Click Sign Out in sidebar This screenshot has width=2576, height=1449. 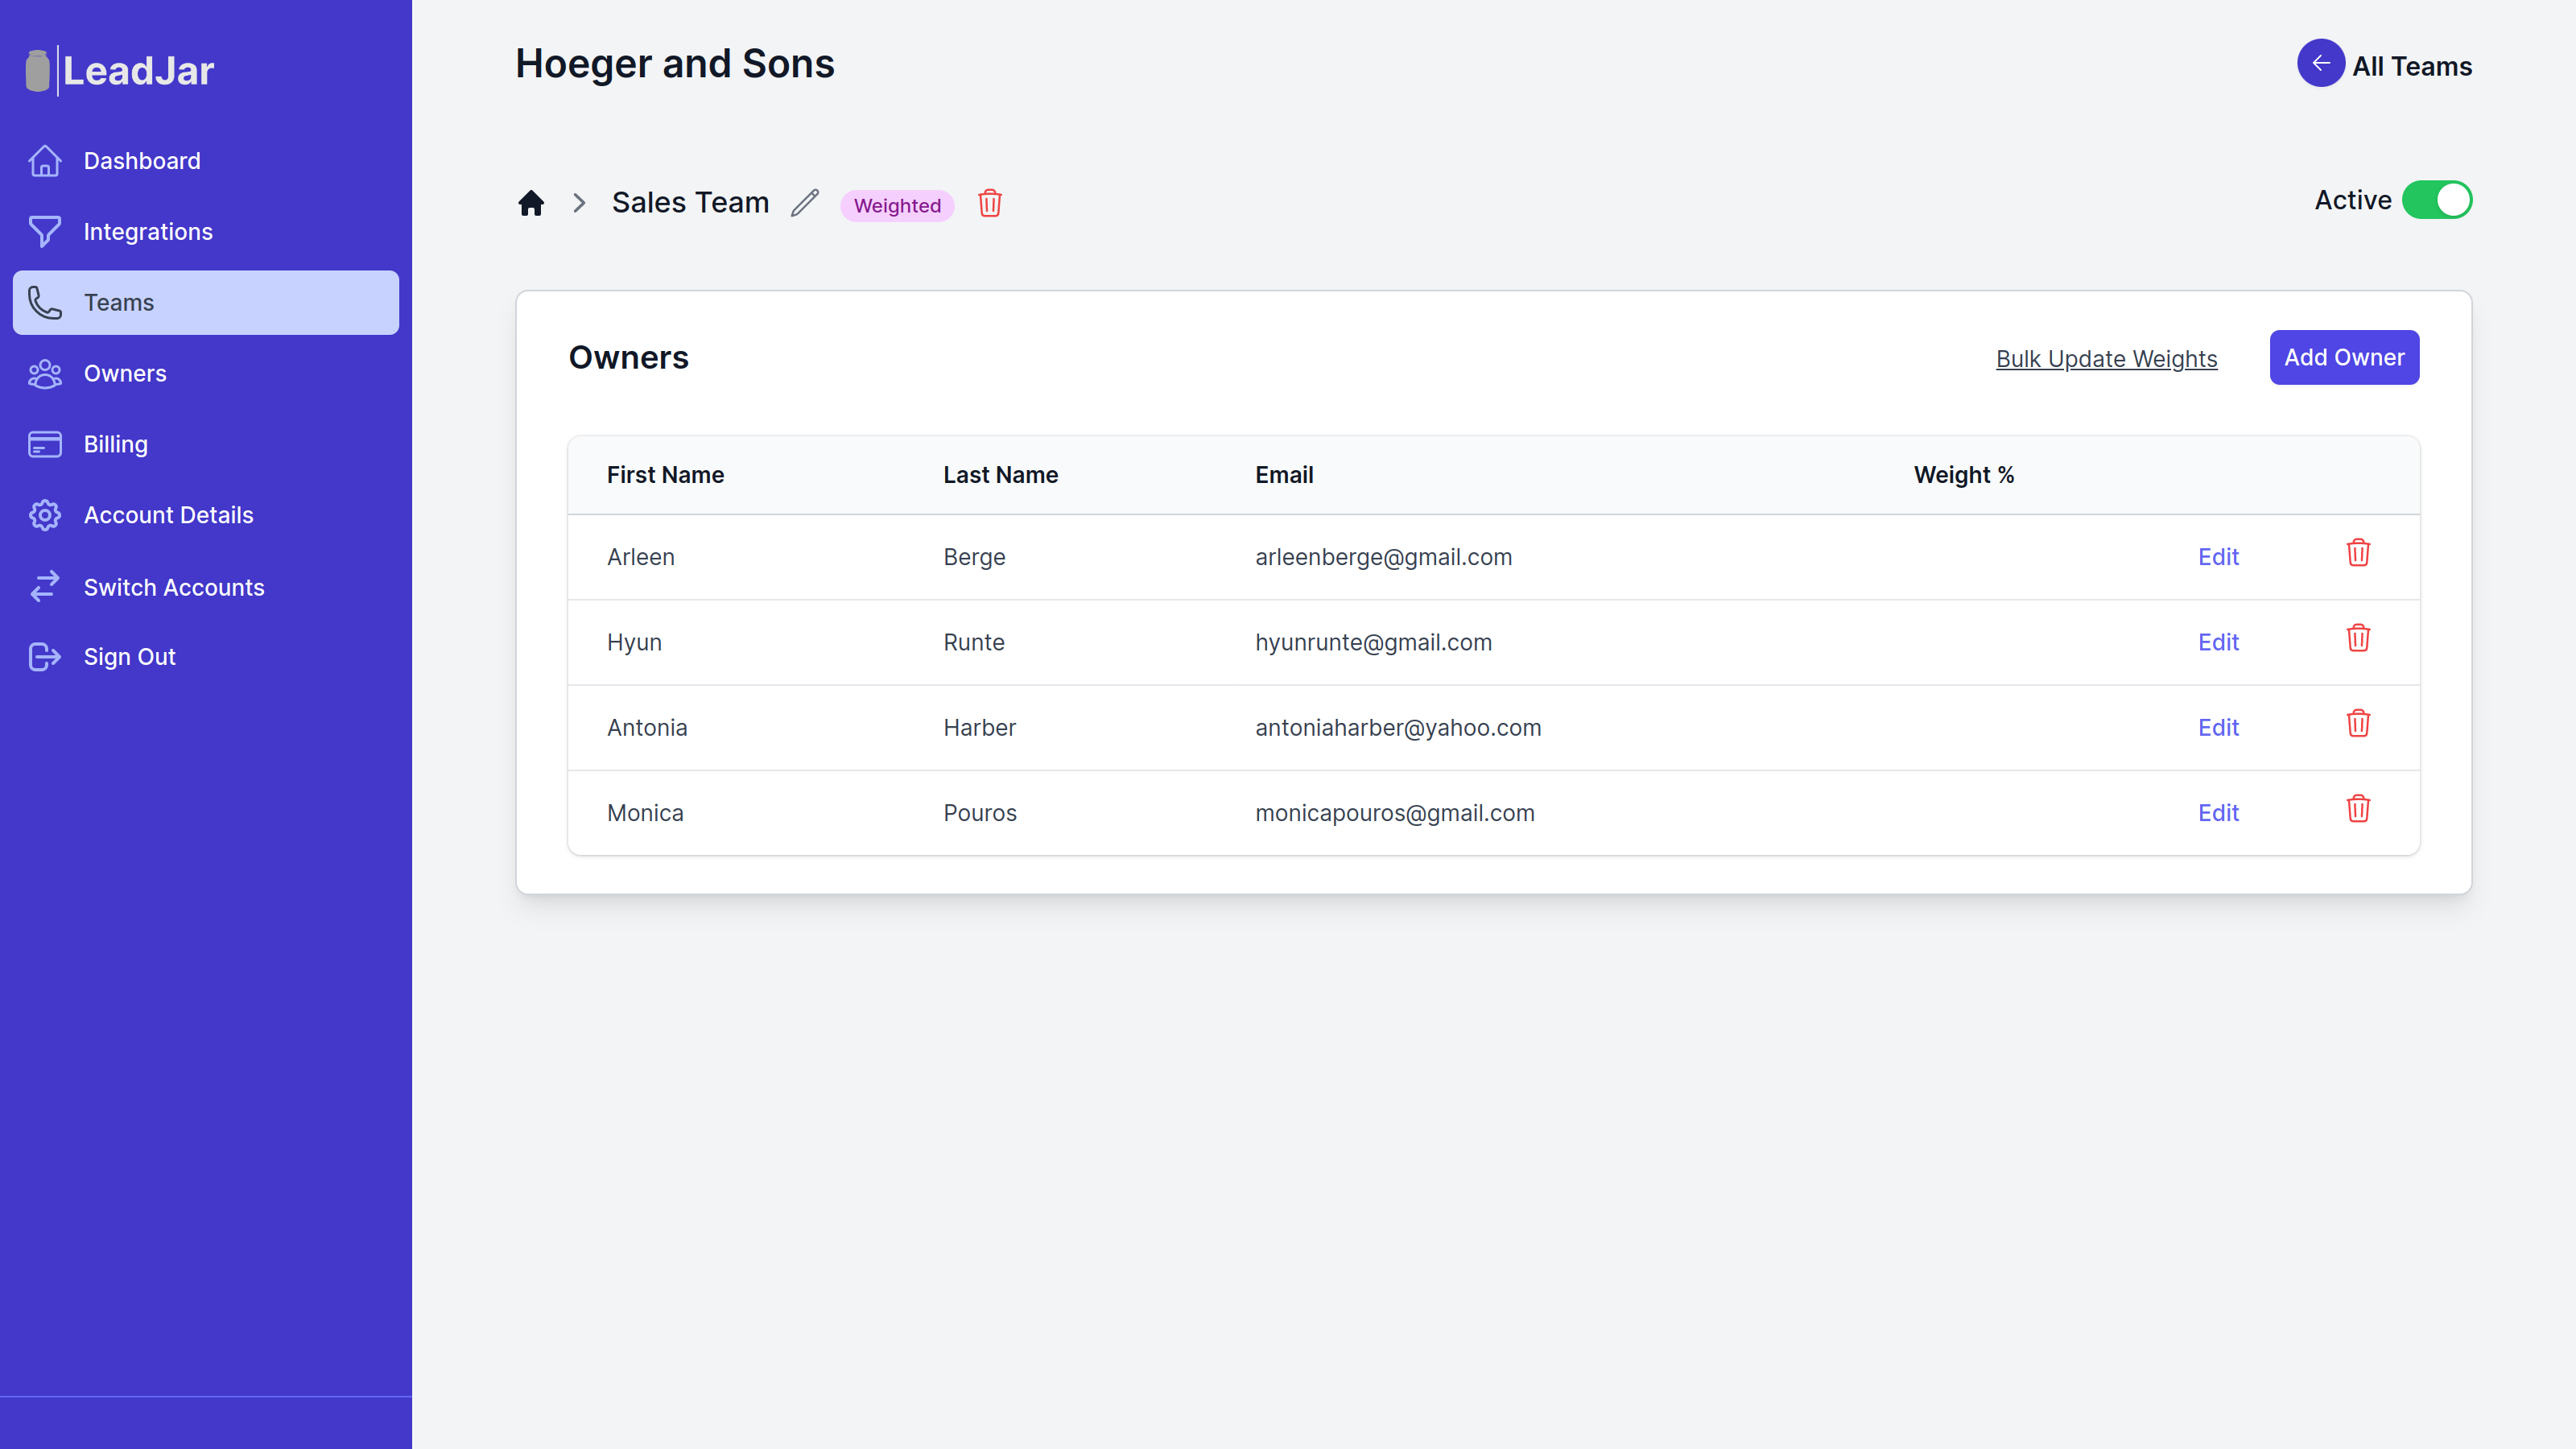coord(129,657)
